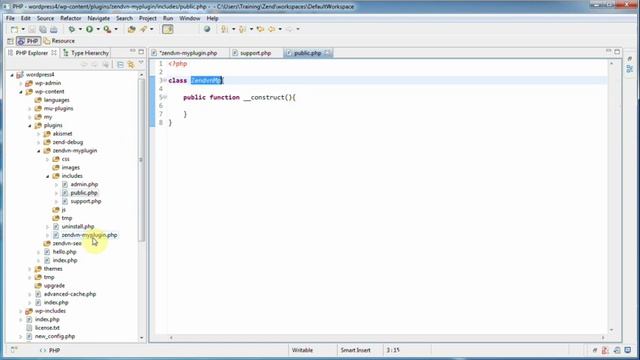640x360 pixels.
Task: Open the Debug configurations dropdown arrow
Action: 80,29
